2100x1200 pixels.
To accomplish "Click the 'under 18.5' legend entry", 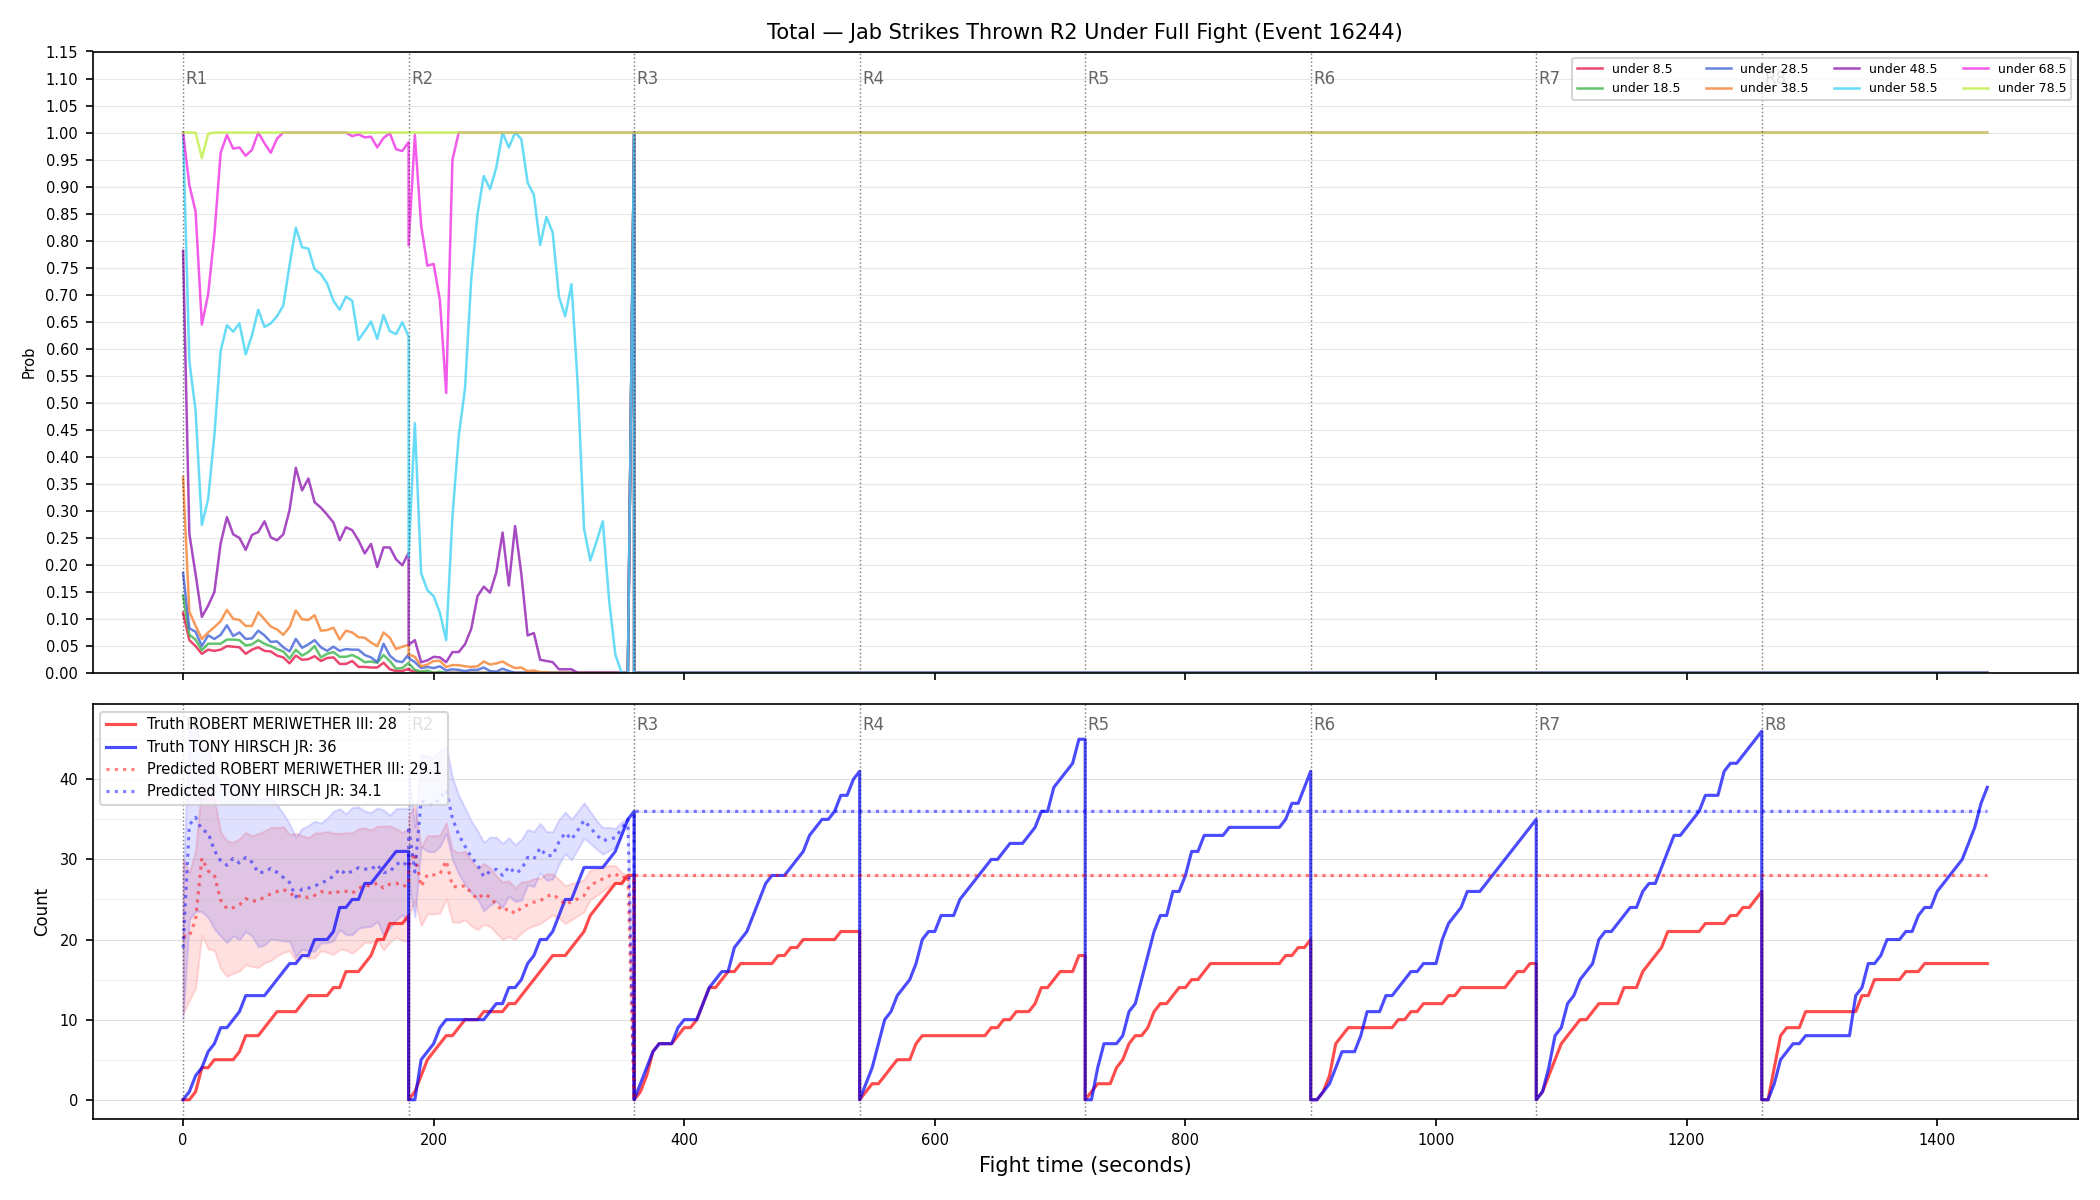I will (1628, 88).
